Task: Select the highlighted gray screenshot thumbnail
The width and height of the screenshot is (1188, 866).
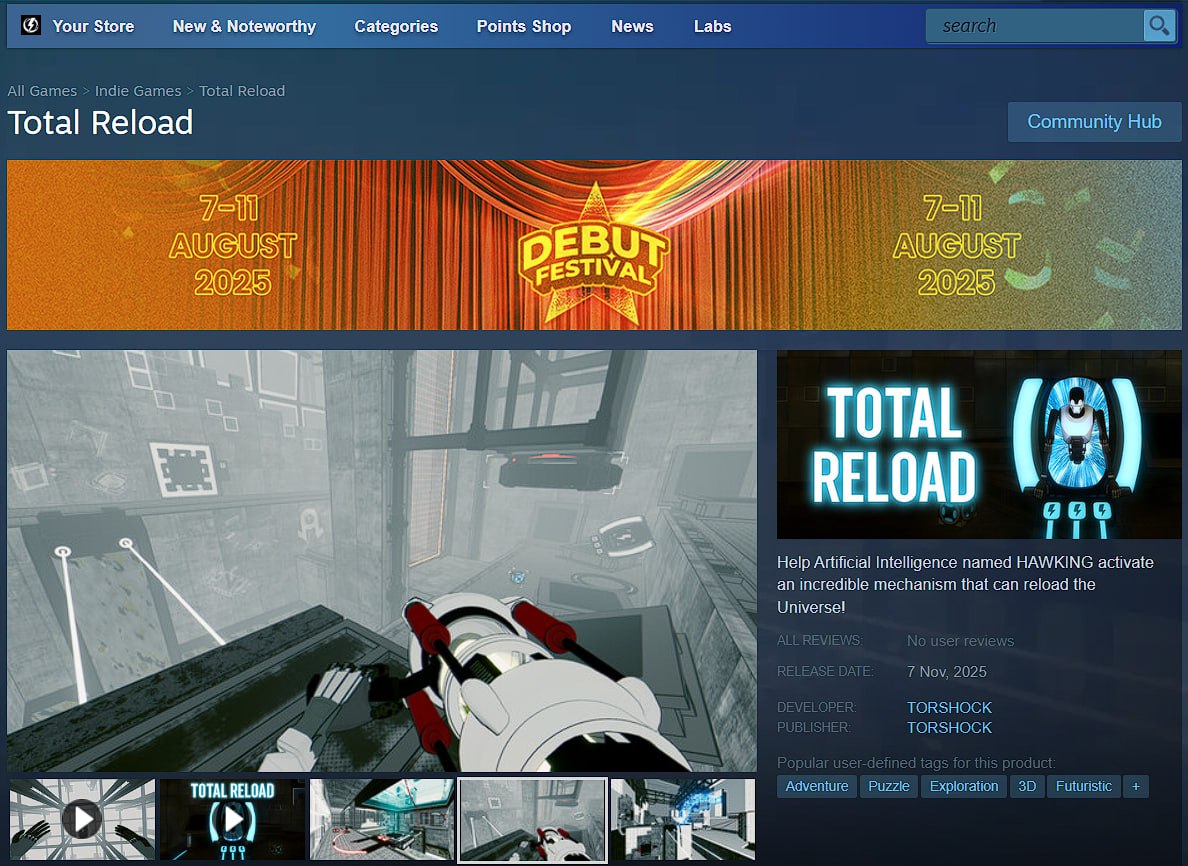Action: 533,820
